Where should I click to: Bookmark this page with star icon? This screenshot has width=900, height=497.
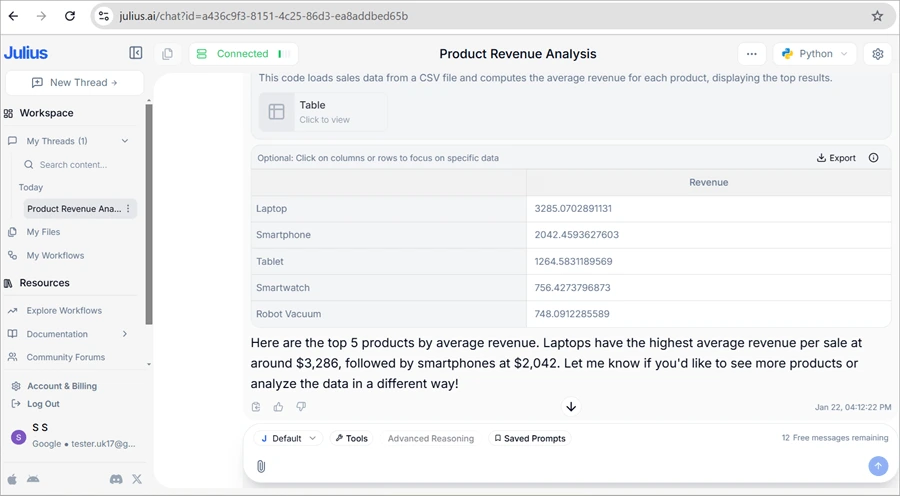point(877,16)
